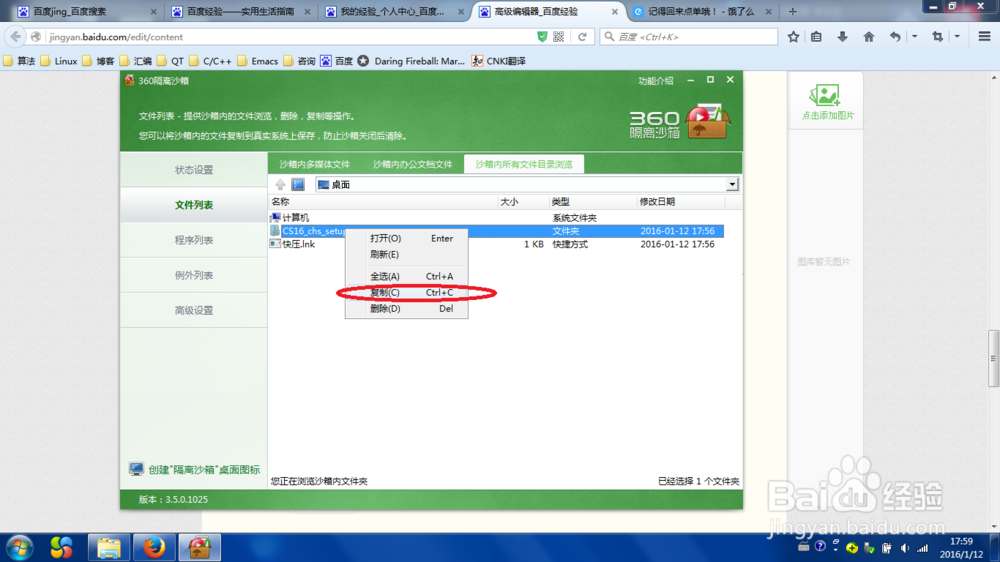Click the up-folder arrow icon in sandbox toolbar
The height and width of the screenshot is (562, 1000).
click(280, 184)
